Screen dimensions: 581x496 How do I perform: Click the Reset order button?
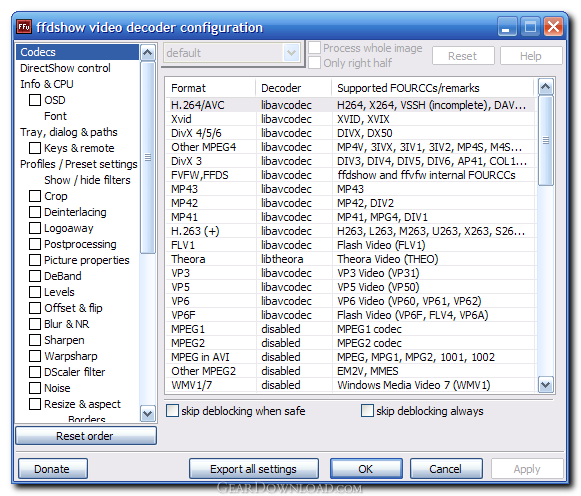pyautogui.click(x=86, y=436)
